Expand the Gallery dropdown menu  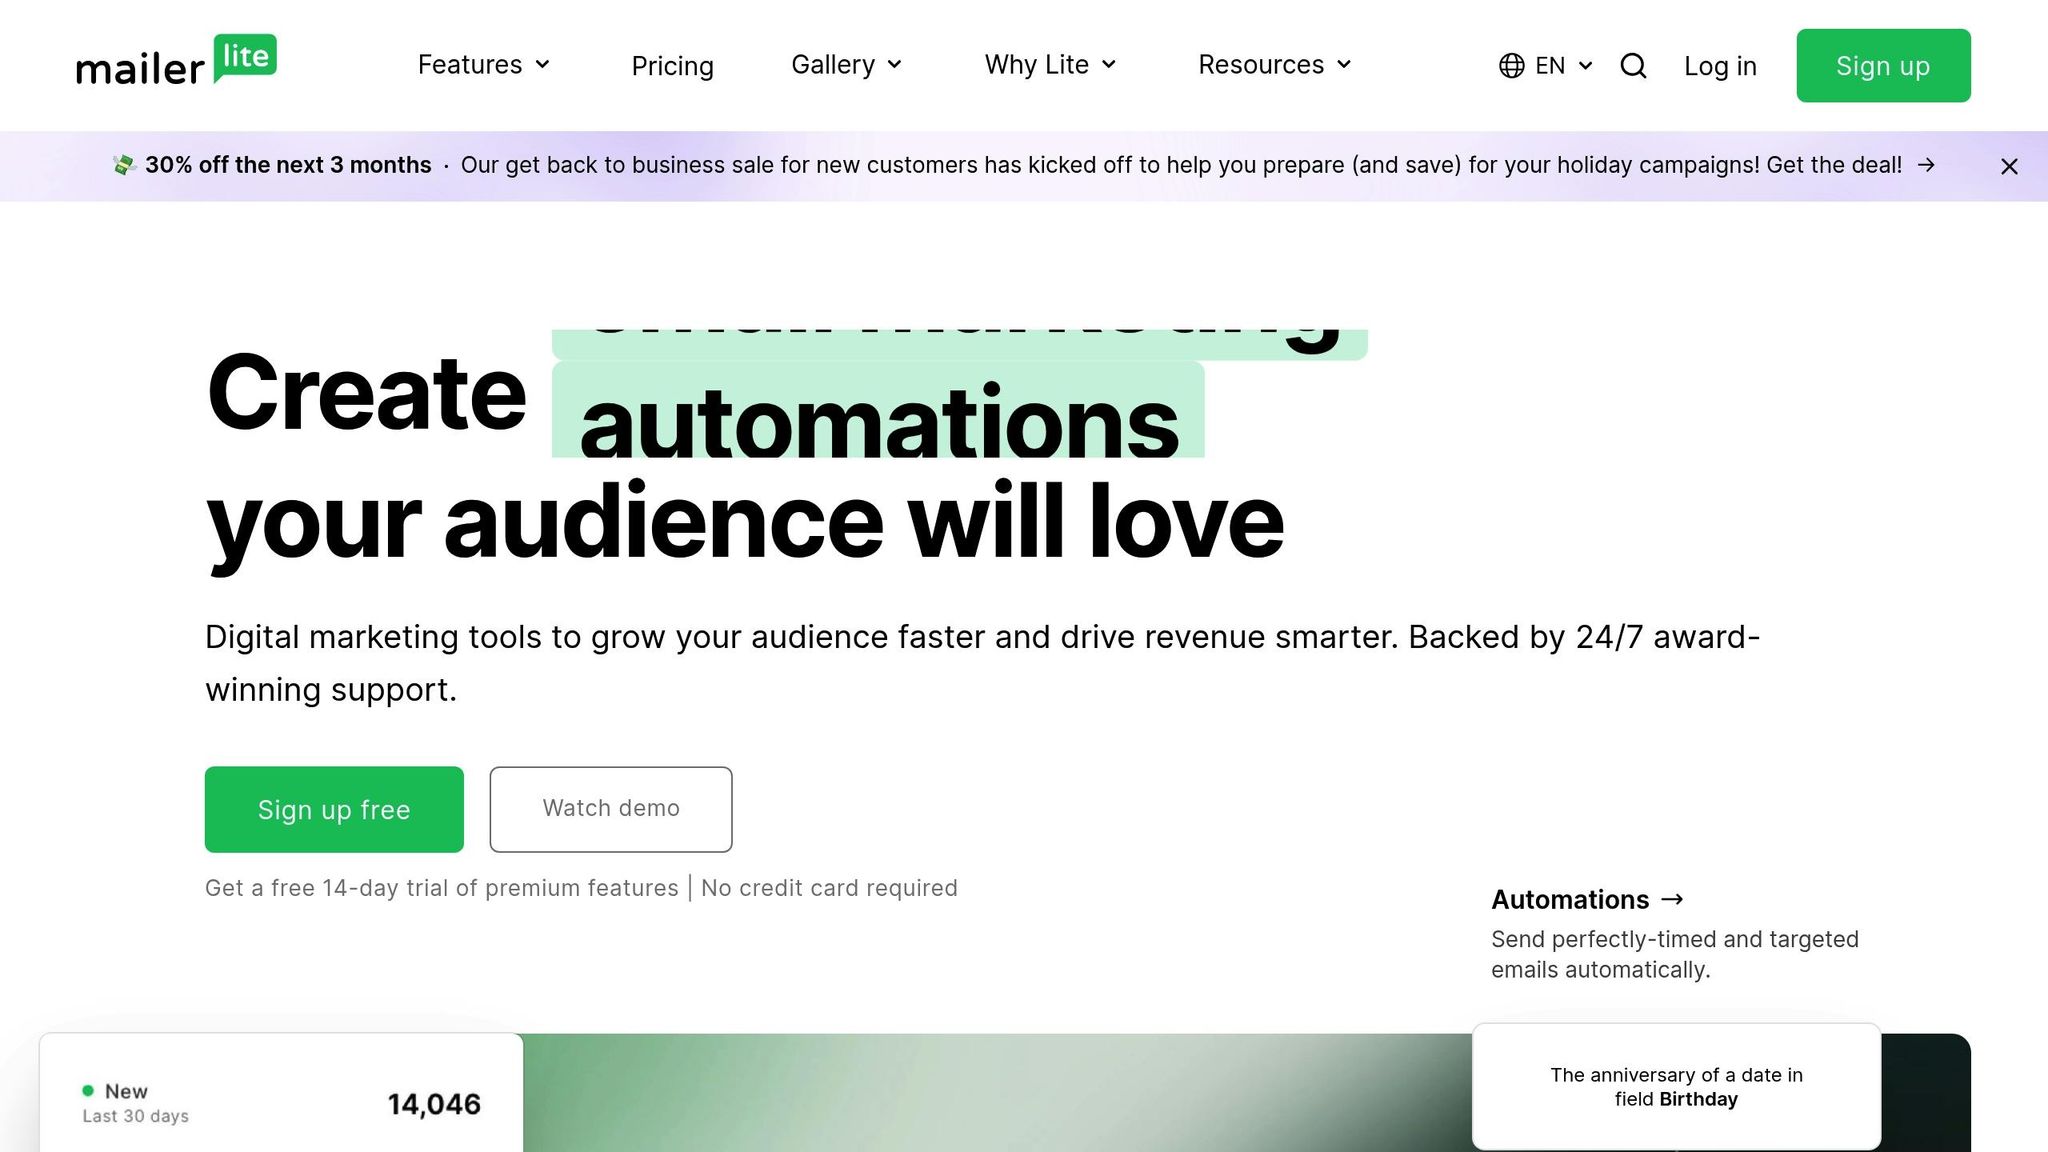(846, 65)
